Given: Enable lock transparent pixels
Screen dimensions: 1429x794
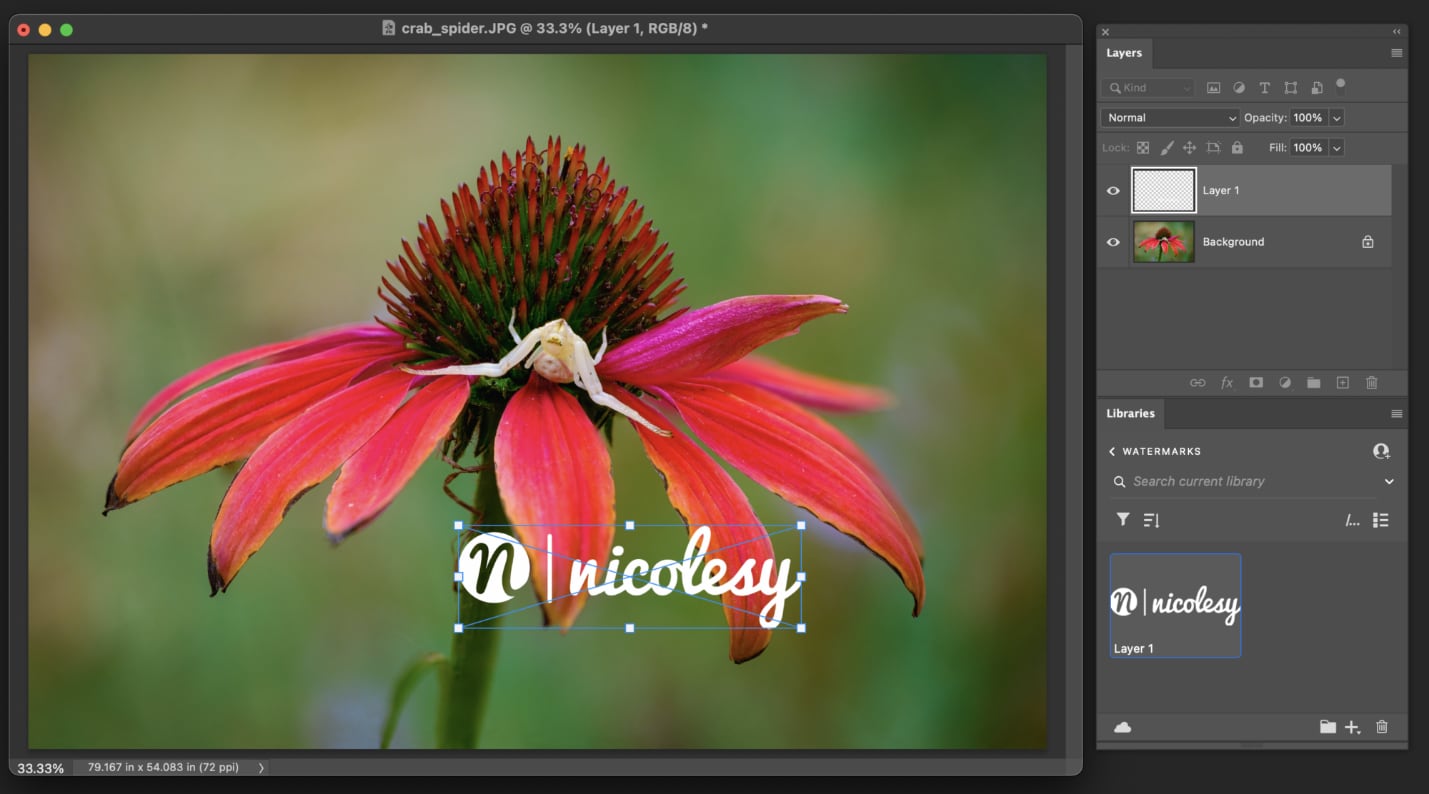Looking at the screenshot, I should (x=1142, y=147).
